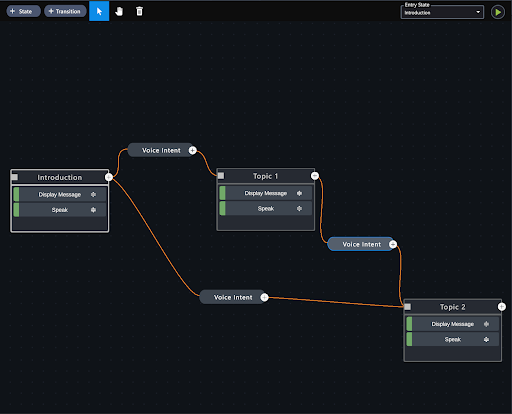Click plus connector on Introduction state

tap(109, 177)
